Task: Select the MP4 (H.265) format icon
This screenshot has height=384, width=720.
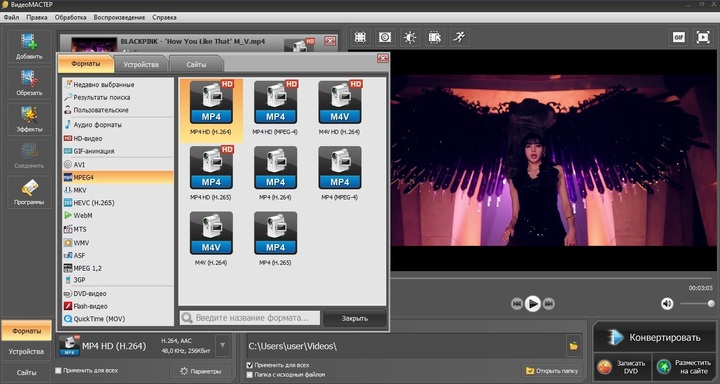Action: [276, 233]
